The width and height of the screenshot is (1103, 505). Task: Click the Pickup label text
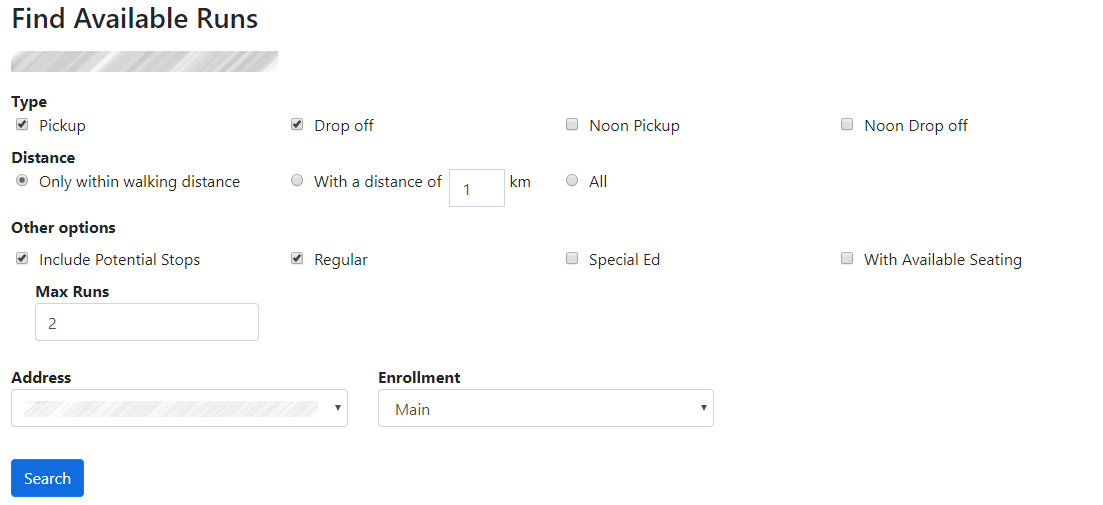[x=62, y=126]
